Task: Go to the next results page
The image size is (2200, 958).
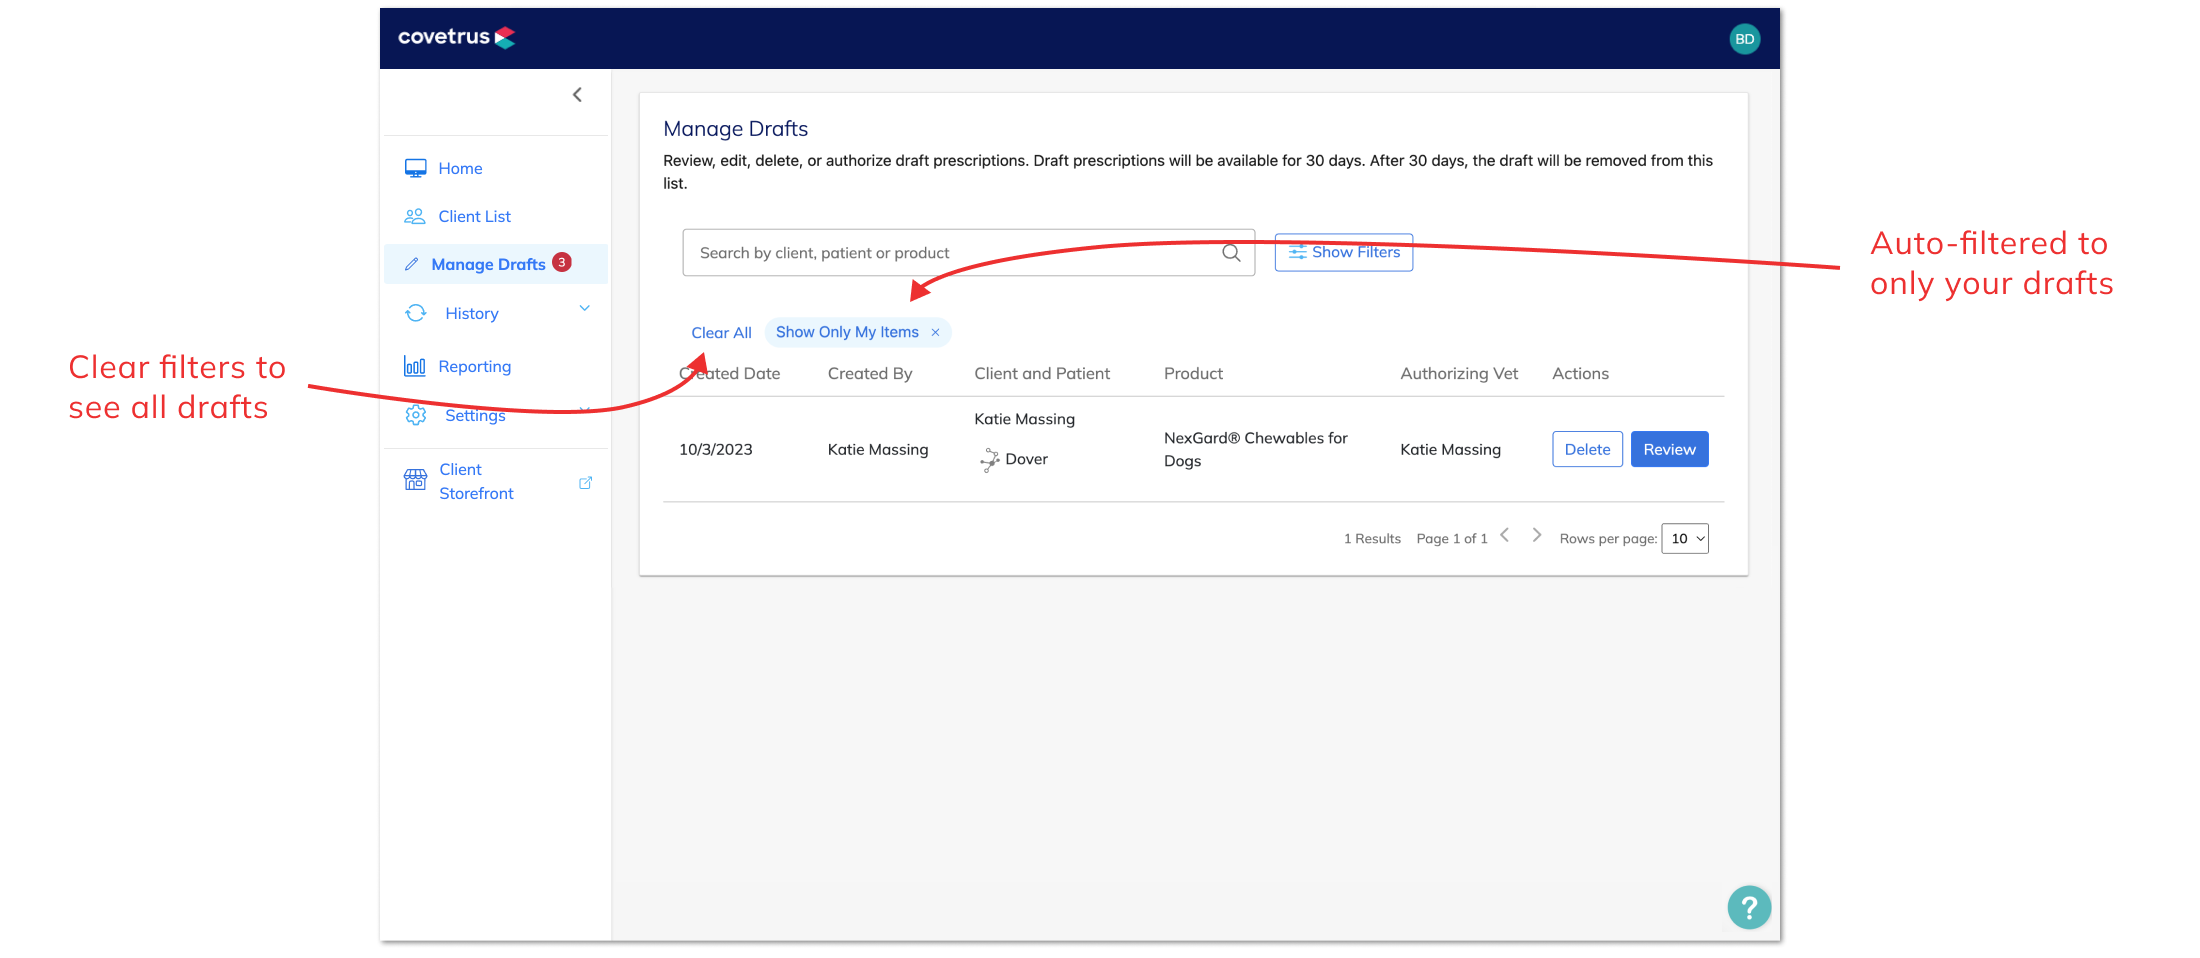Action: pos(1537,536)
